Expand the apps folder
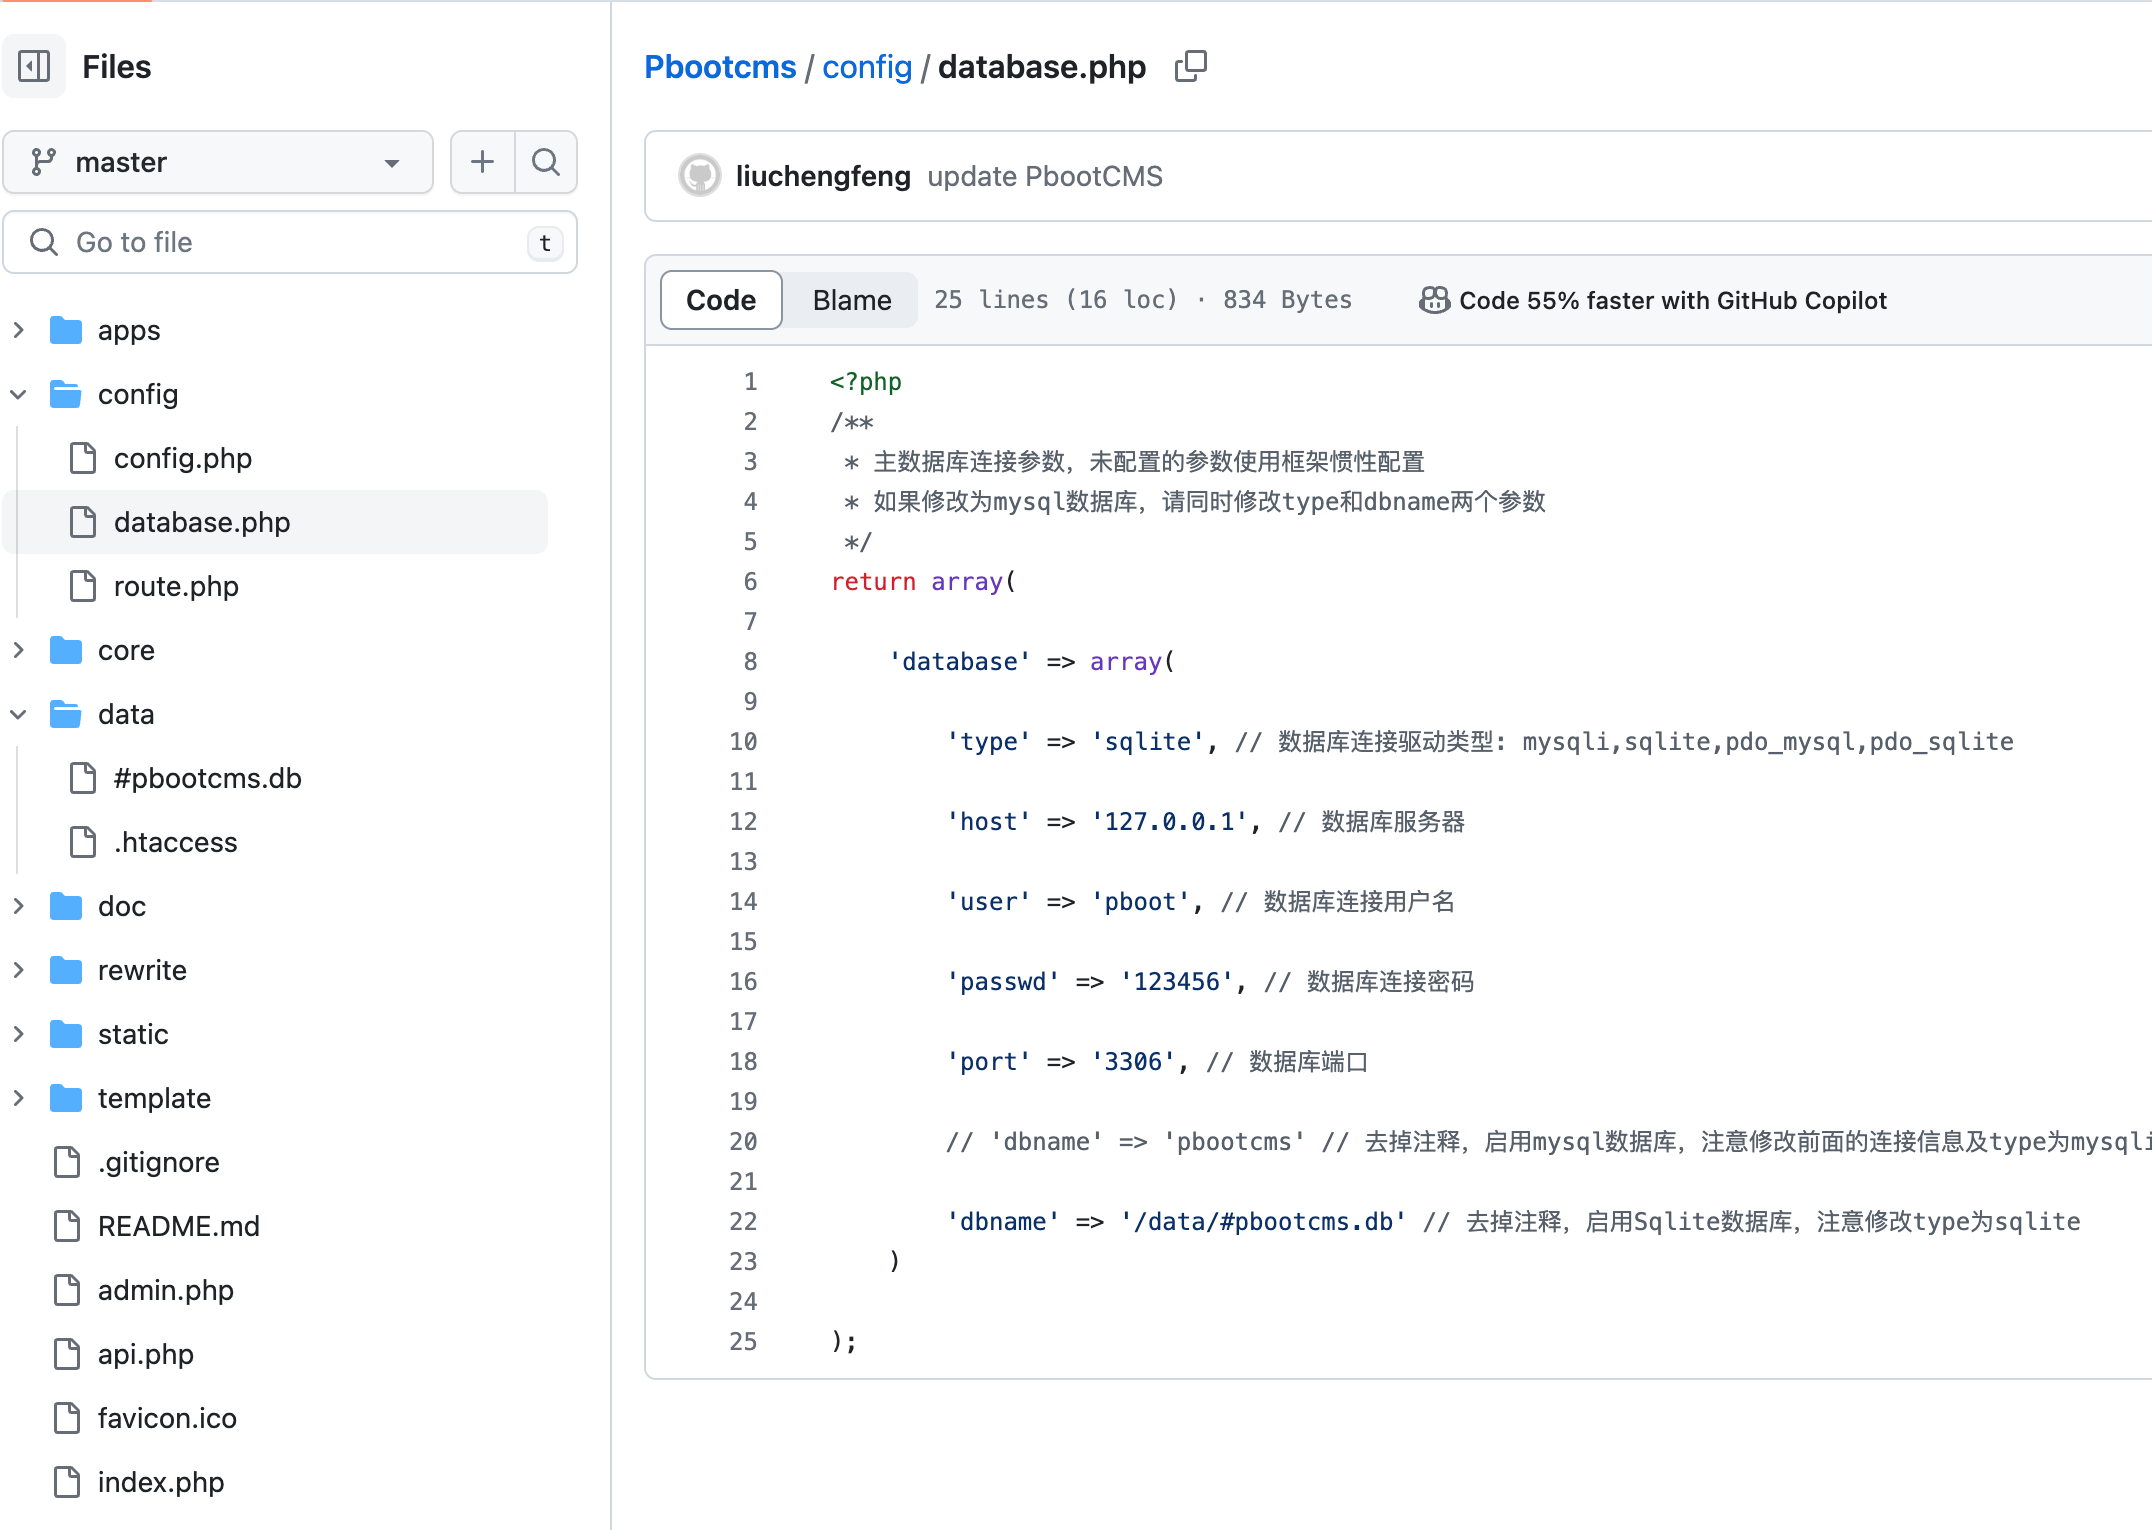The width and height of the screenshot is (2152, 1530). point(19,330)
